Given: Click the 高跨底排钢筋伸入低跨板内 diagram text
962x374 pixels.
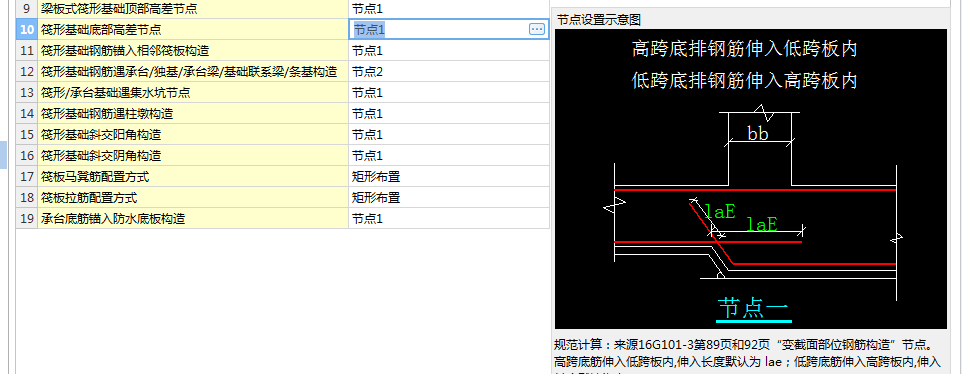Looking at the screenshot, I should 744,49.
